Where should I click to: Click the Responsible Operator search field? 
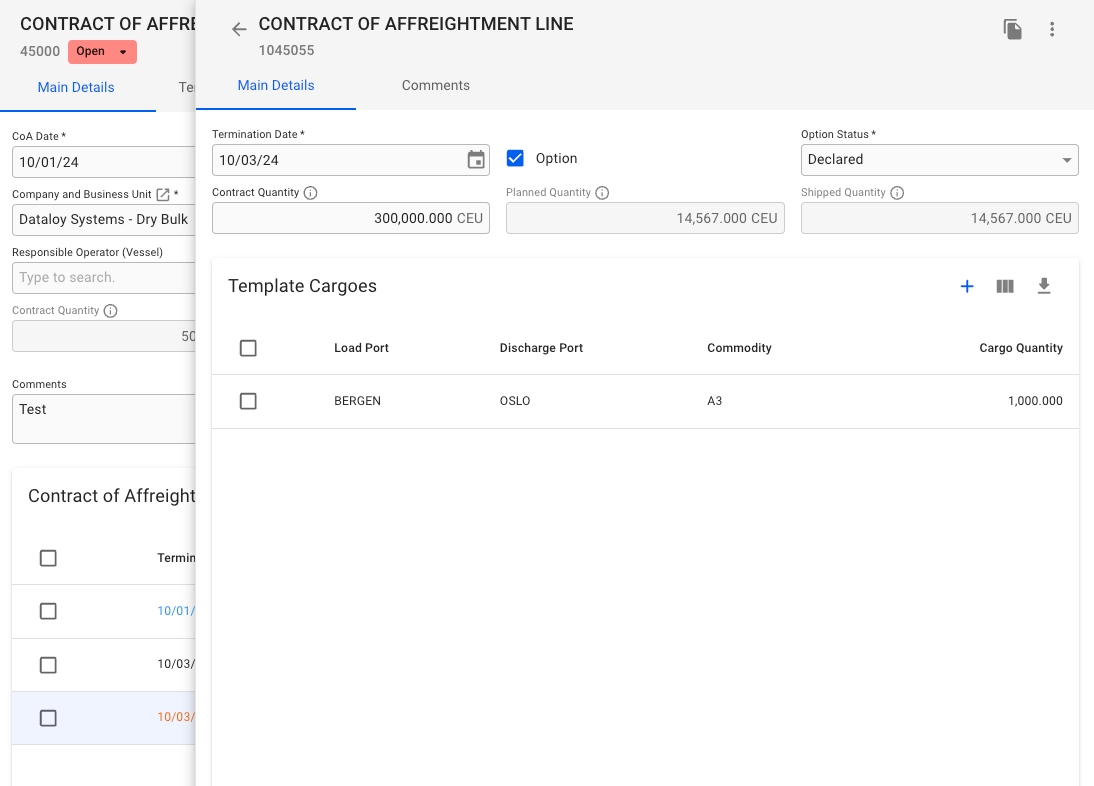click(104, 277)
